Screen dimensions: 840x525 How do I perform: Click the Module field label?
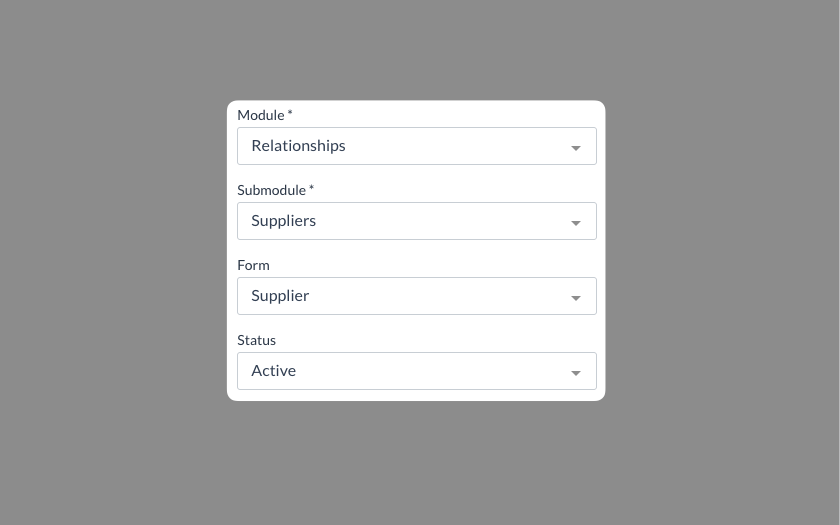(x=260, y=115)
